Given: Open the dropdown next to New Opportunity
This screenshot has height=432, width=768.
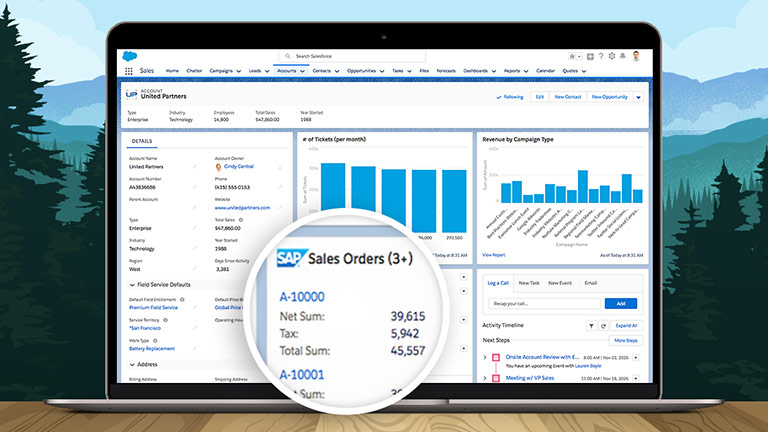Looking at the screenshot, I should coord(638,97).
